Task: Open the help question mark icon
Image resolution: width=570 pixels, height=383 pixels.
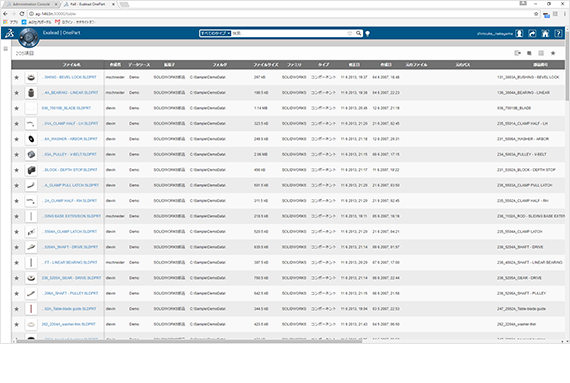Action: tap(558, 33)
